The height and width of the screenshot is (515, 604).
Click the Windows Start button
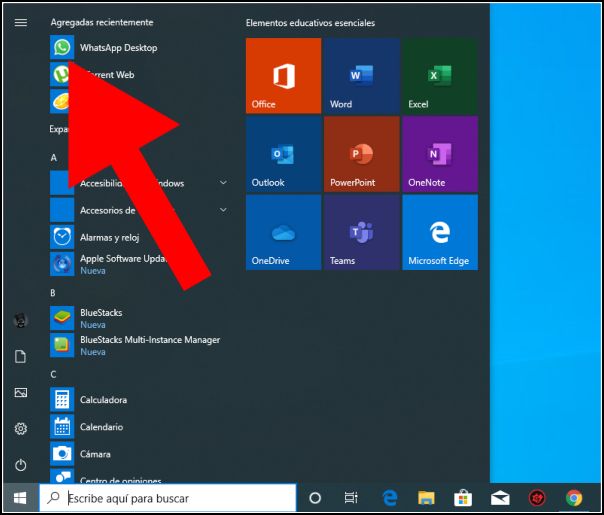[x=20, y=498]
